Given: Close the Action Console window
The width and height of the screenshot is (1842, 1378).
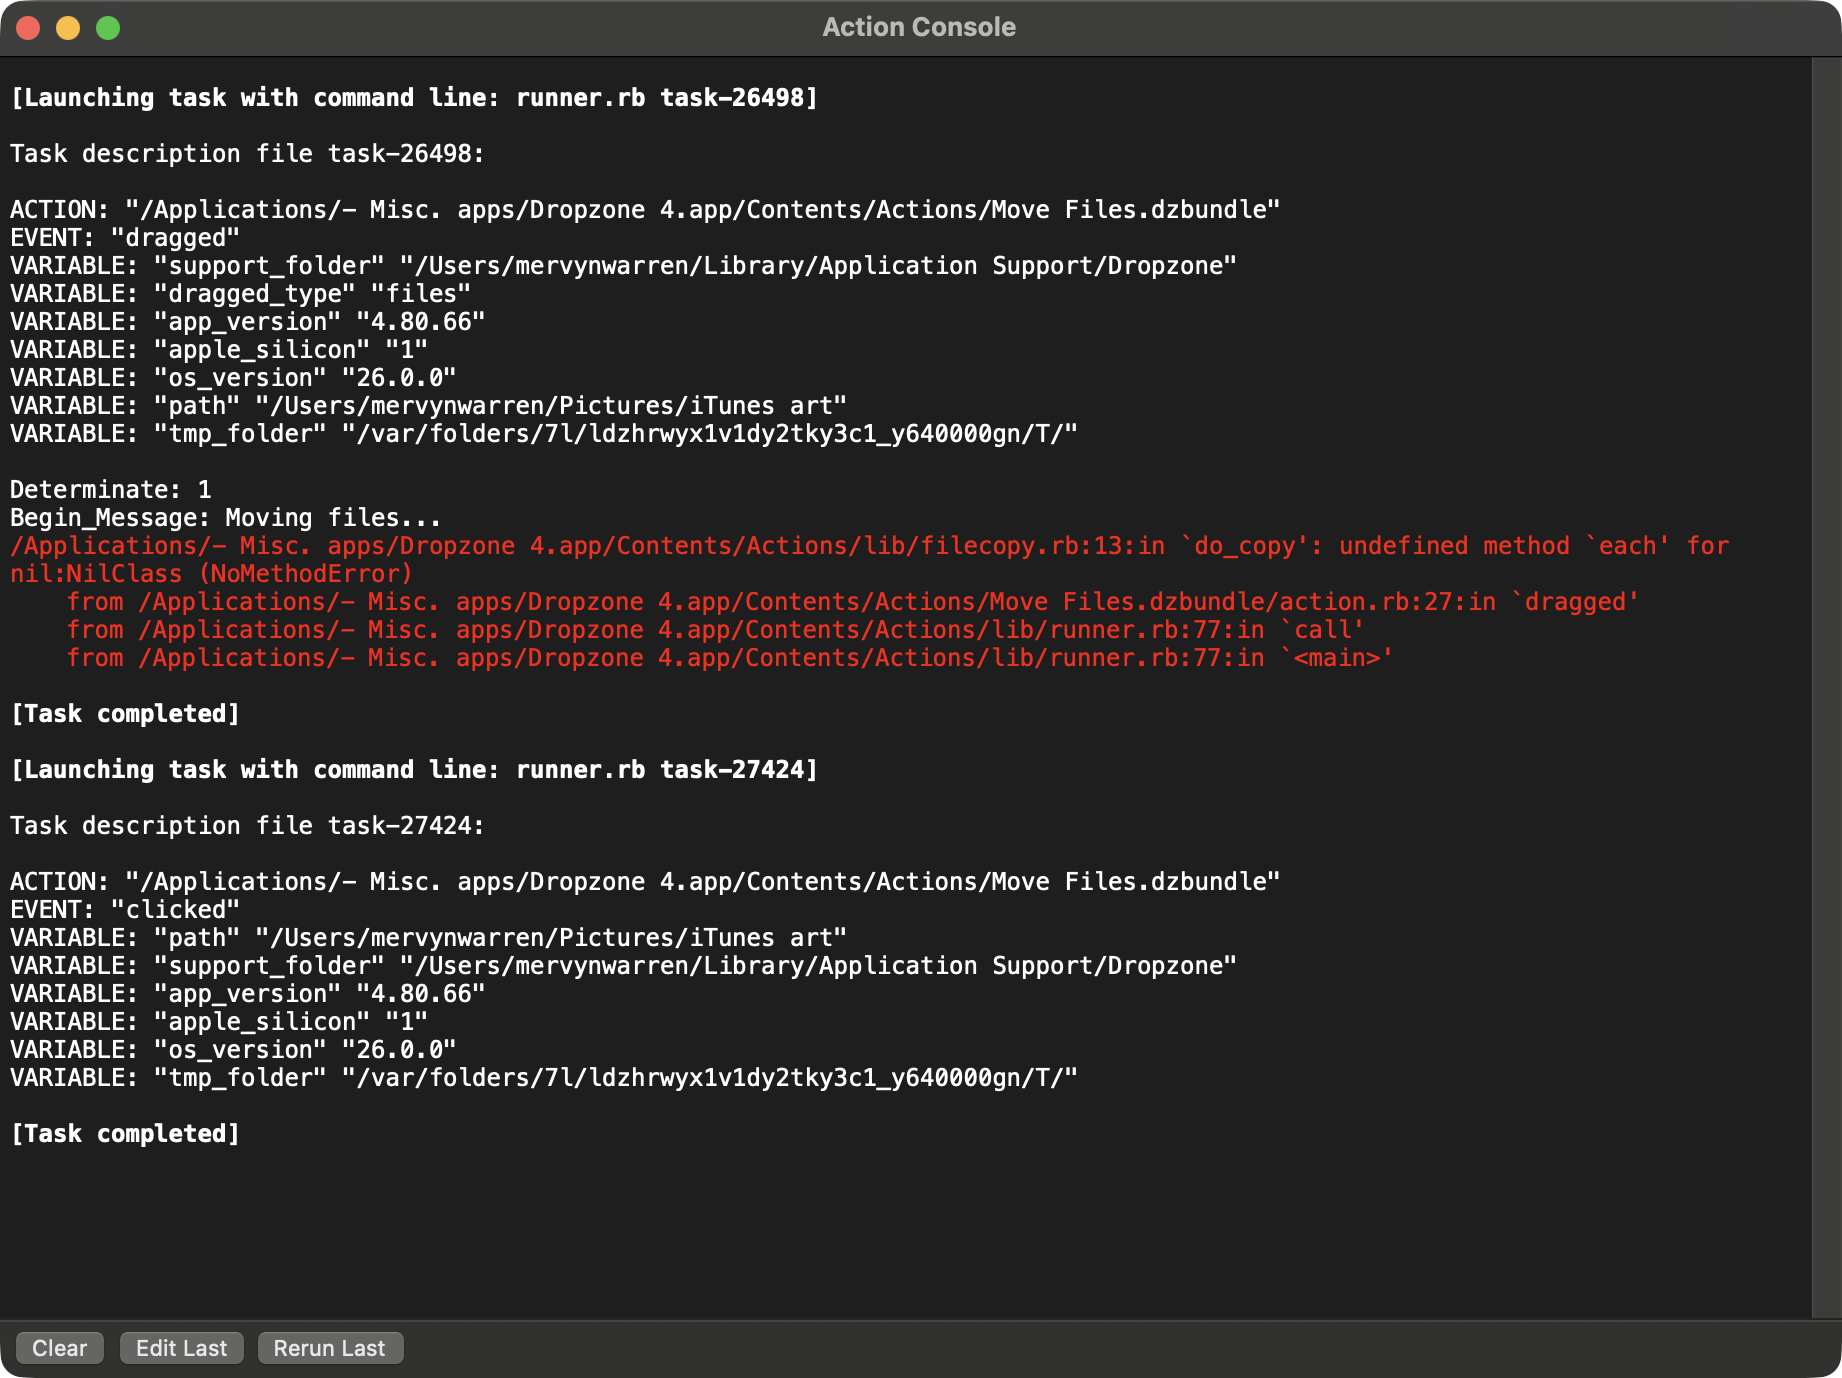Looking at the screenshot, I should (x=28, y=28).
